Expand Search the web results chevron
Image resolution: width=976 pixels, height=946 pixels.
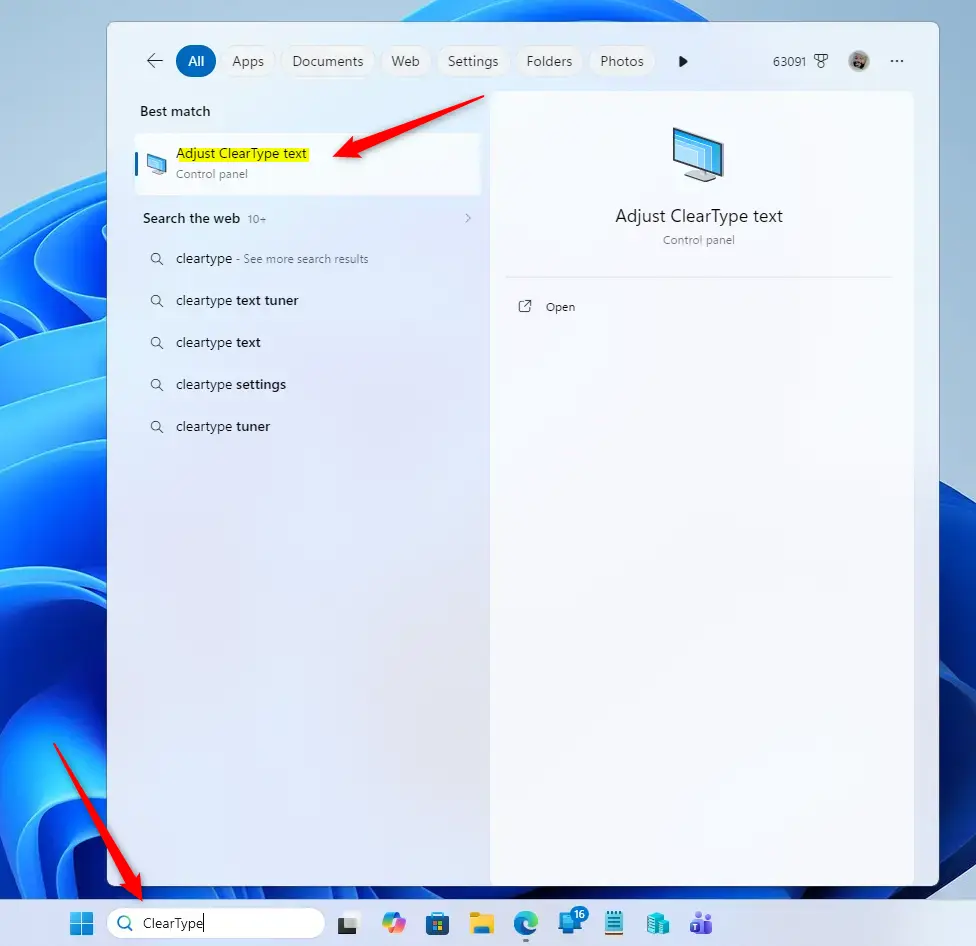(x=468, y=218)
